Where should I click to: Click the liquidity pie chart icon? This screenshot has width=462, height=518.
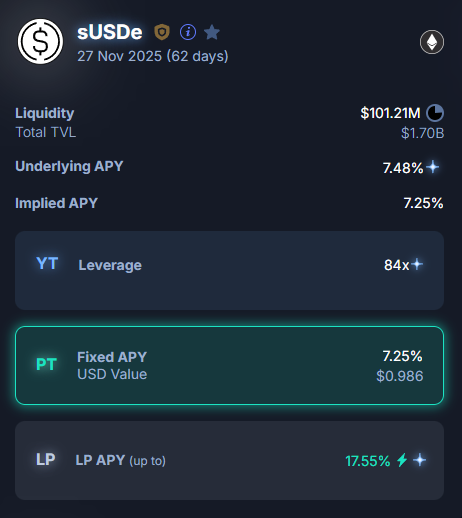(x=435, y=113)
